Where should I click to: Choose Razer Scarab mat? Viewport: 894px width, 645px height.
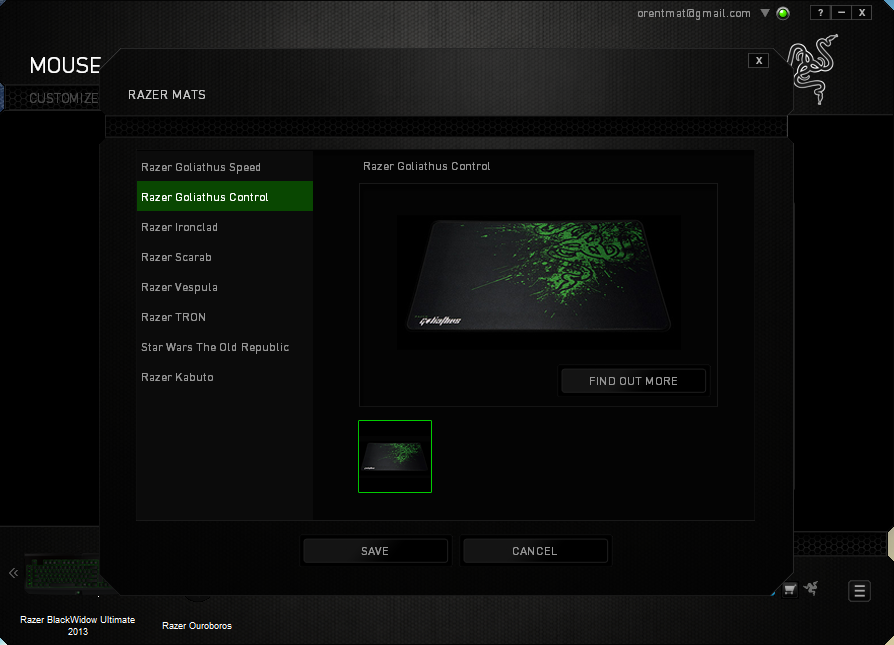tap(225, 257)
